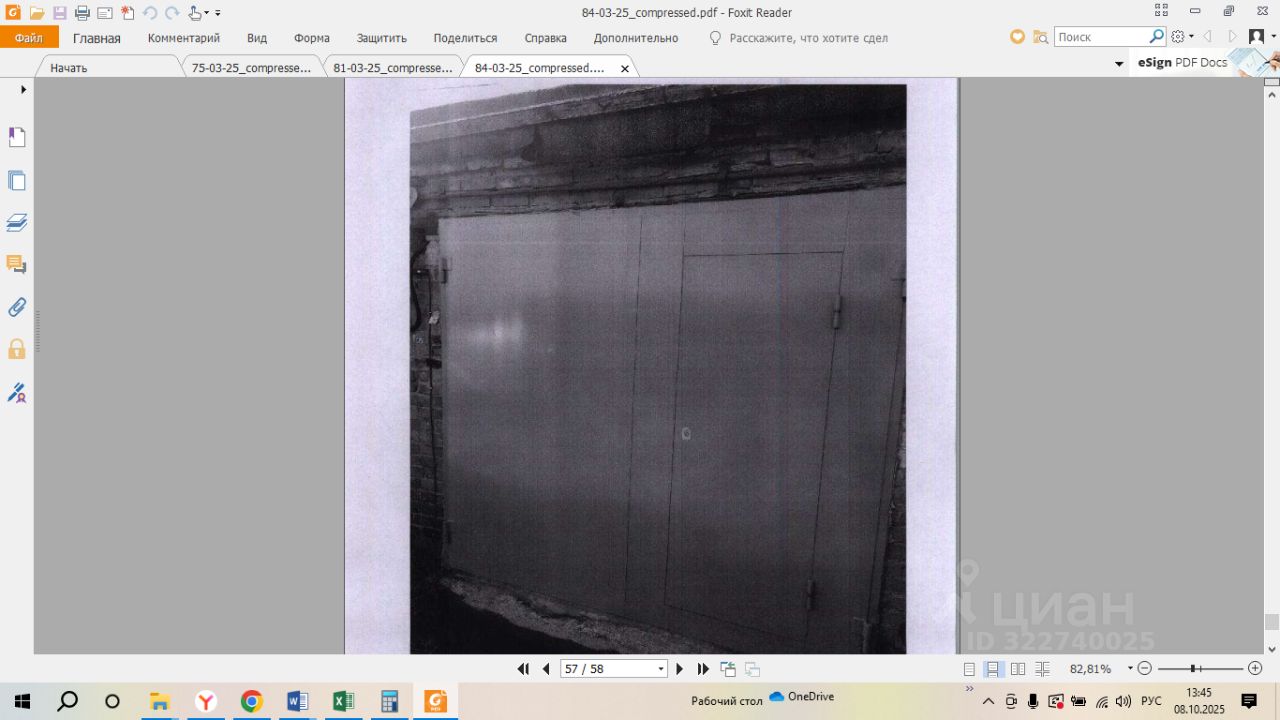Jump to the last page

click(703, 669)
